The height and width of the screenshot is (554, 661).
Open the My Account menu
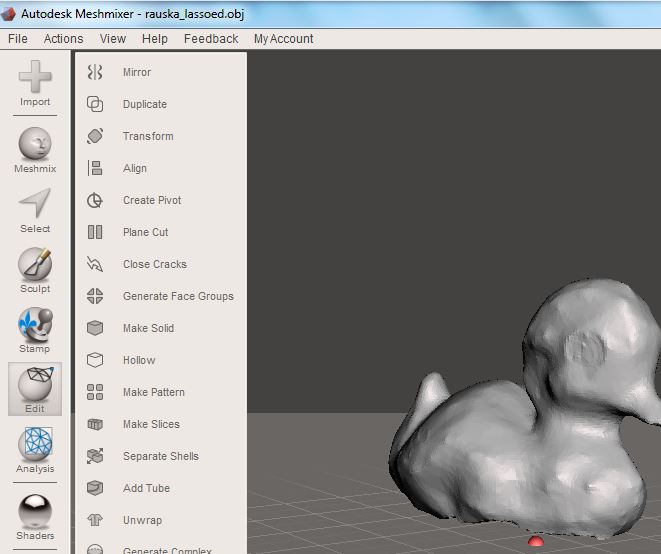(x=284, y=39)
